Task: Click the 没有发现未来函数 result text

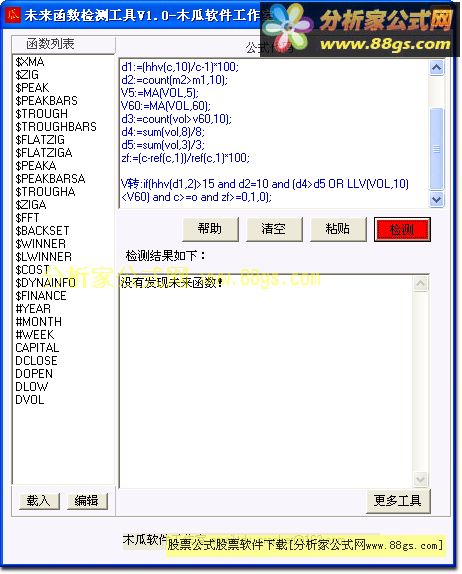Action: 172,283
